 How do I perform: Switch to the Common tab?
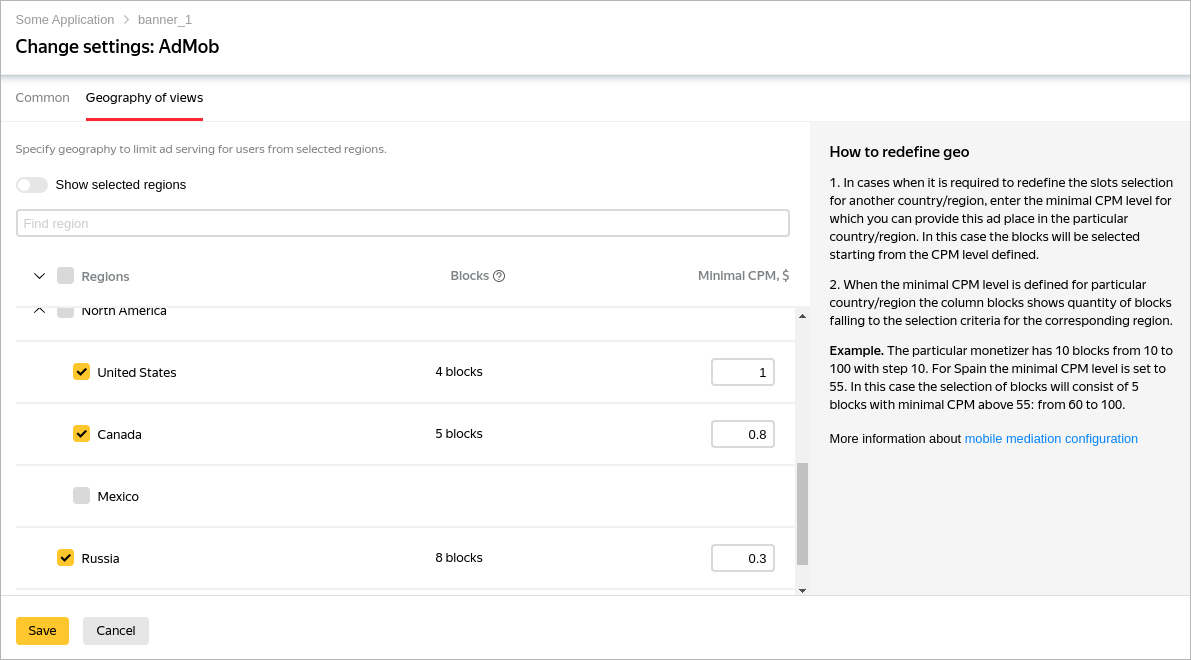coord(43,98)
